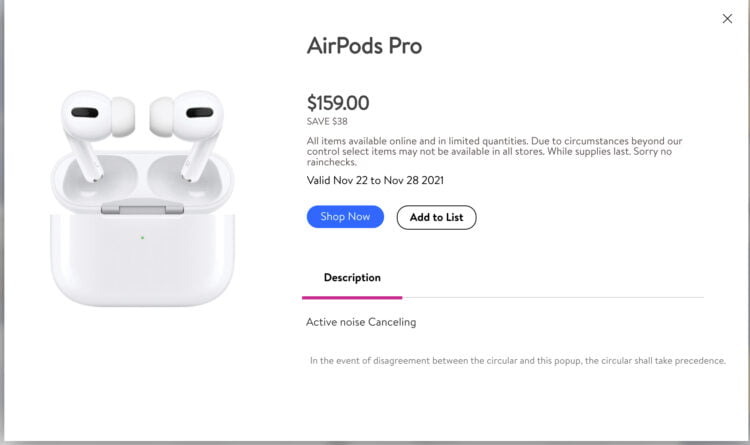This screenshot has width=750, height=445.
Task: Click the limited quantities availability paragraph
Action: click(x=494, y=150)
